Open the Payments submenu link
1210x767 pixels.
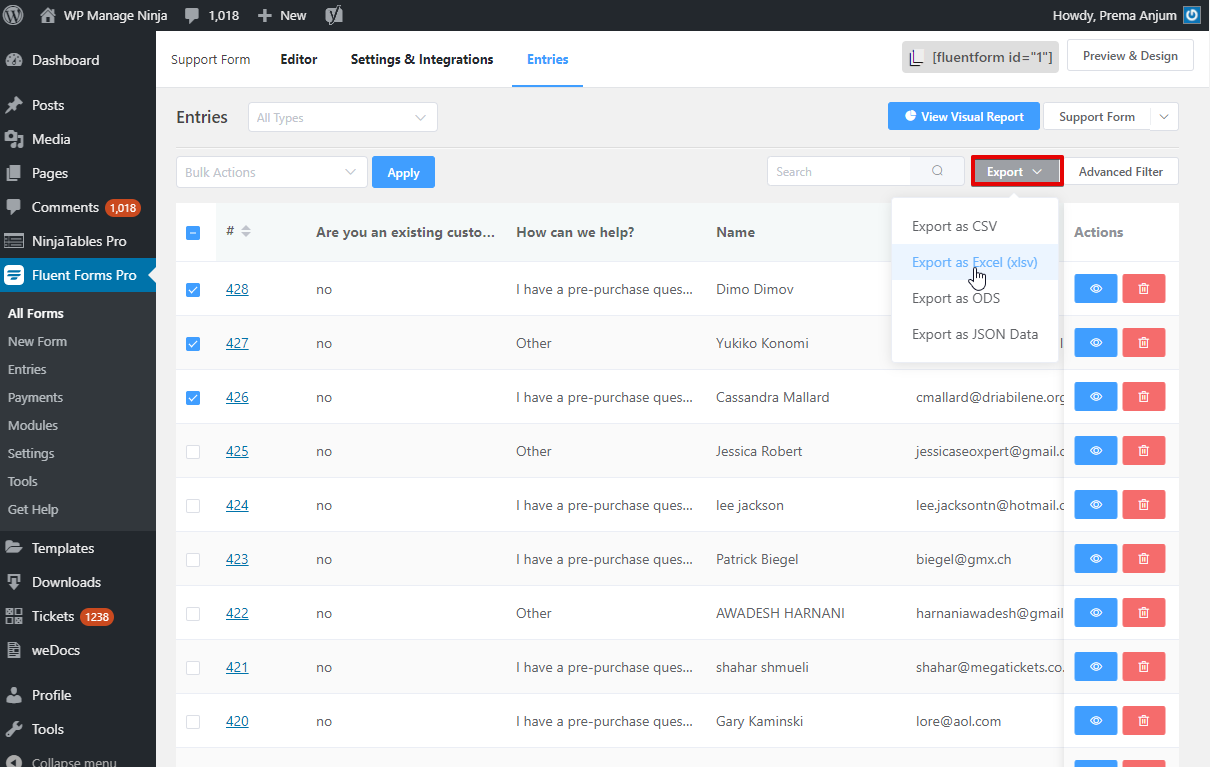35,397
